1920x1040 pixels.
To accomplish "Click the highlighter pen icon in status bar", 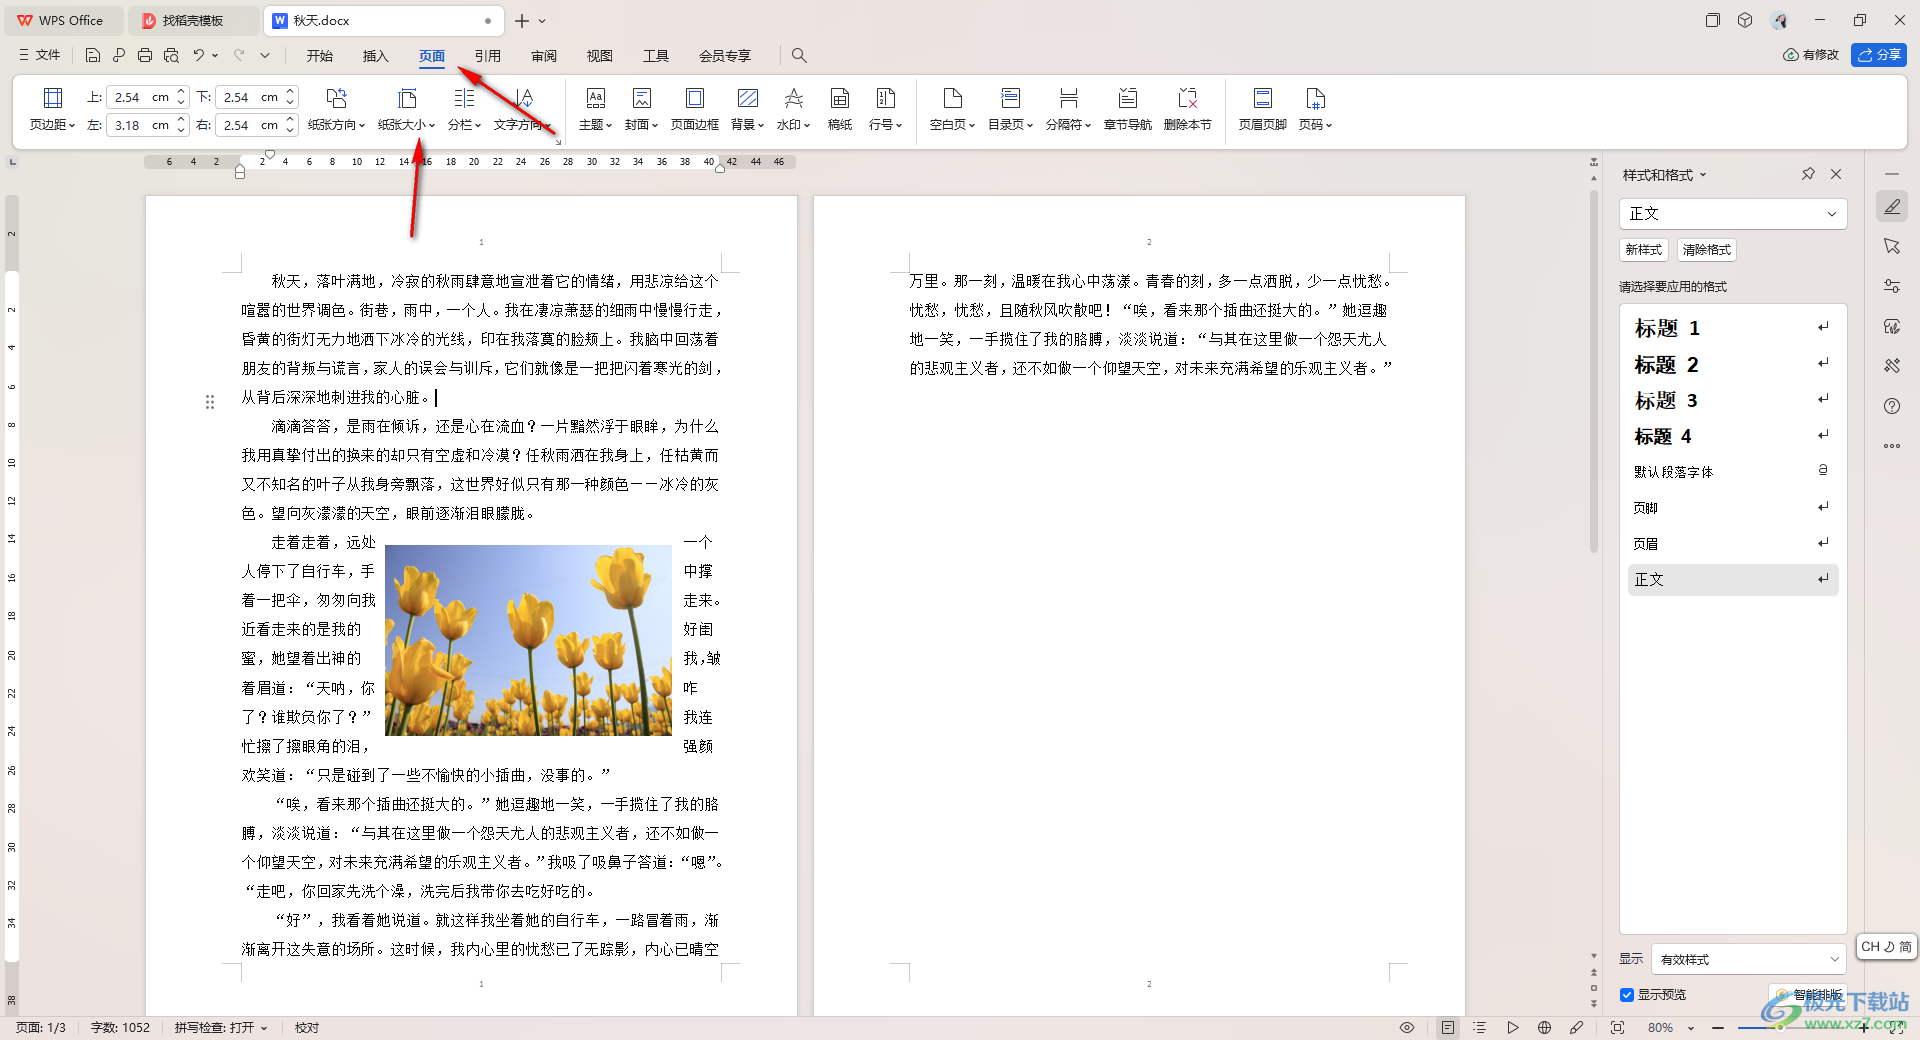I will pos(1577,1028).
